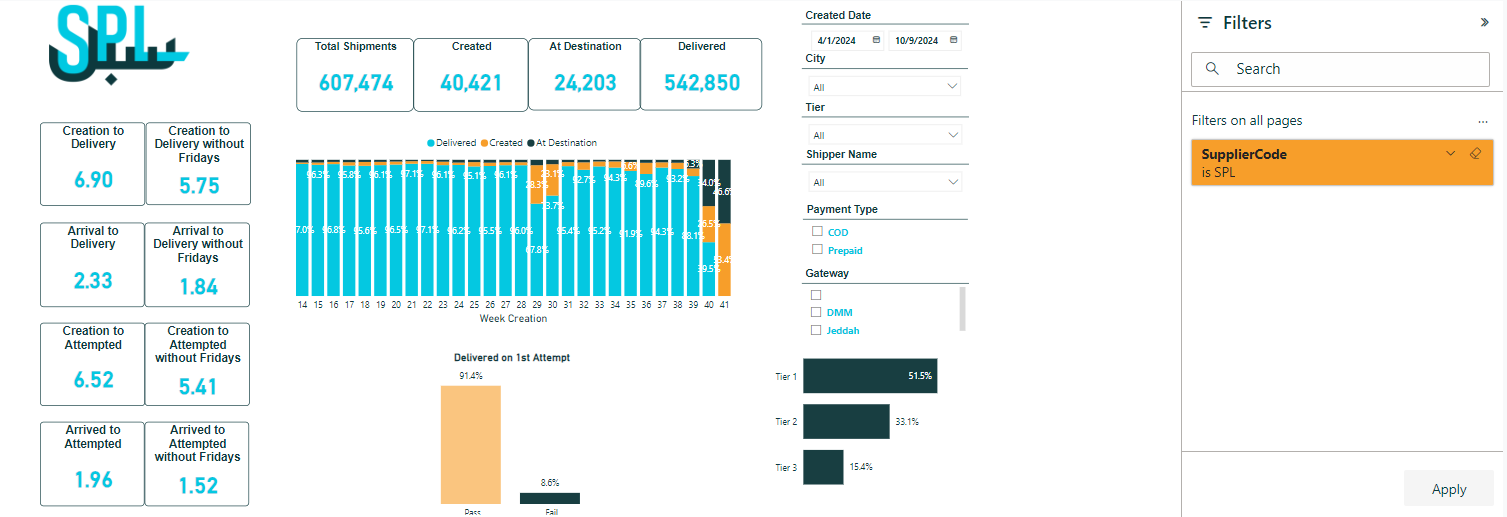Check the Prepaid payment type box
Image resolution: width=1507 pixels, height=517 pixels.
[817, 250]
